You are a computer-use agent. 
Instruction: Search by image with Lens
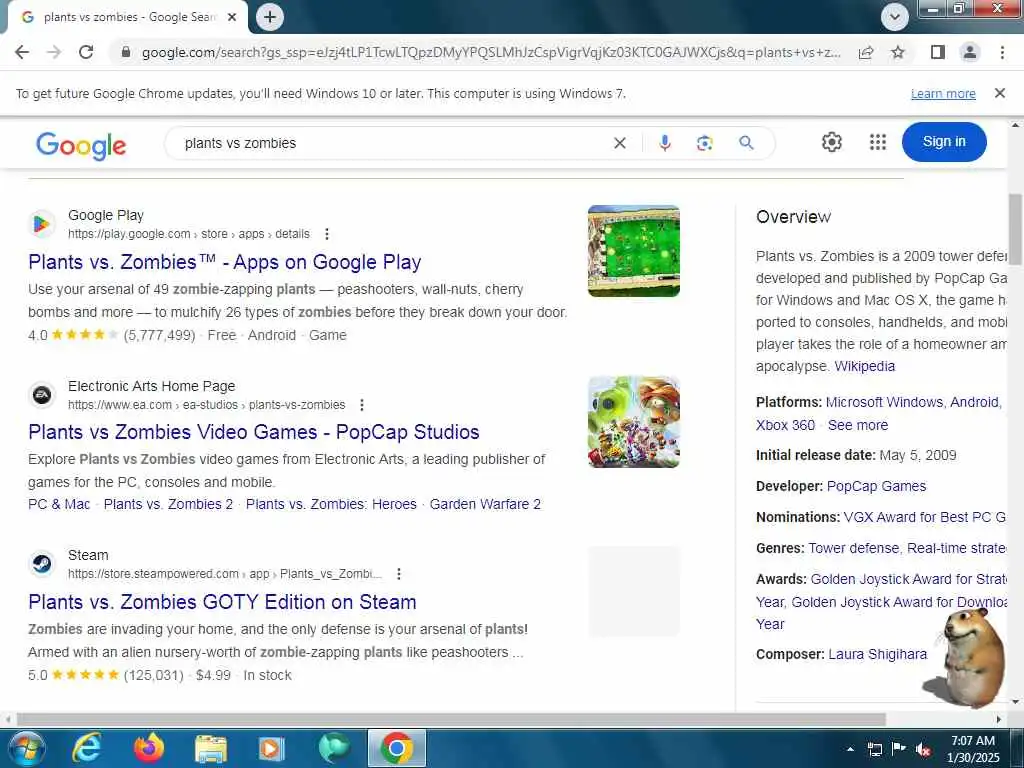pyautogui.click(x=705, y=143)
